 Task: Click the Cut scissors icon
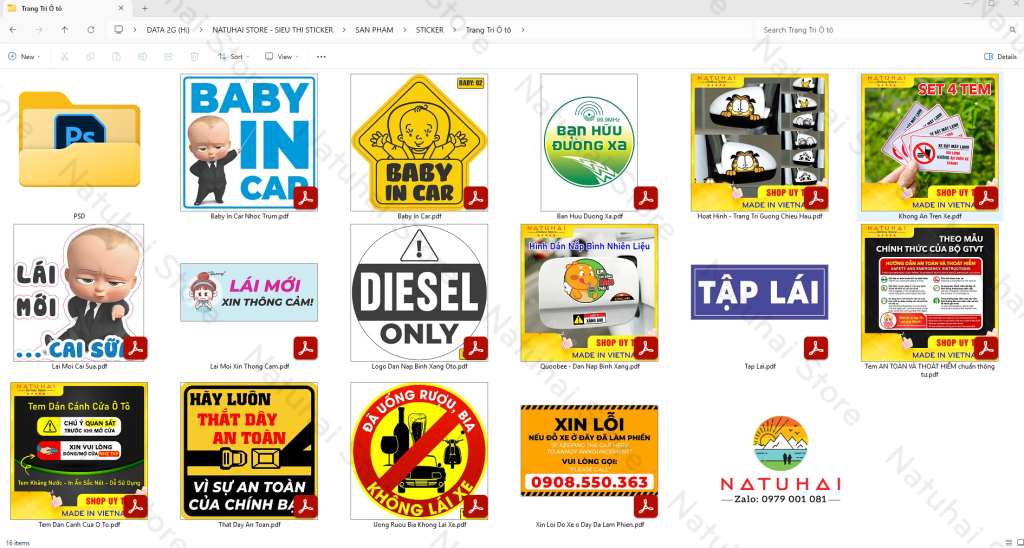[64, 57]
